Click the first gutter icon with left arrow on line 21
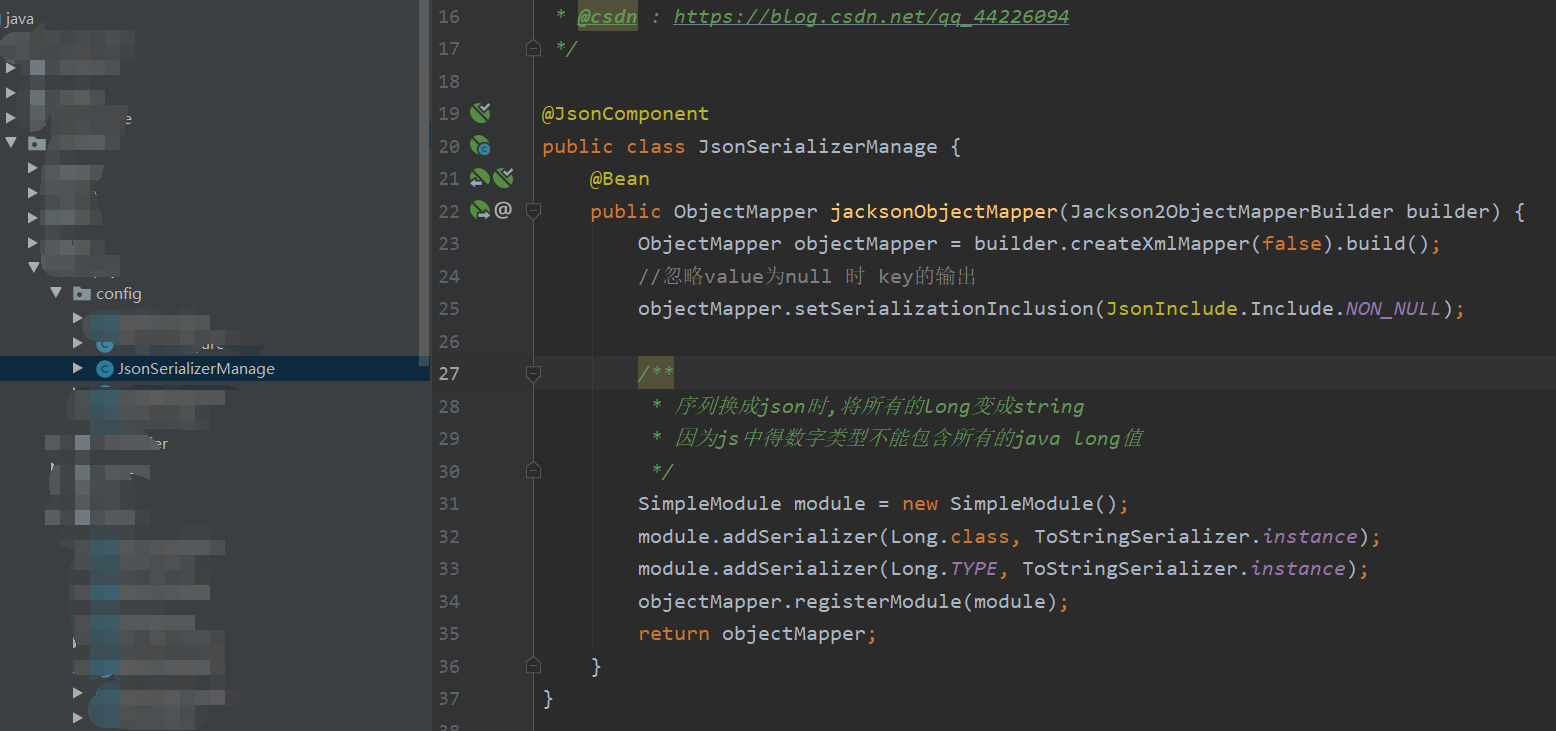This screenshot has width=1556, height=731. pyautogui.click(x=479, y=178)
